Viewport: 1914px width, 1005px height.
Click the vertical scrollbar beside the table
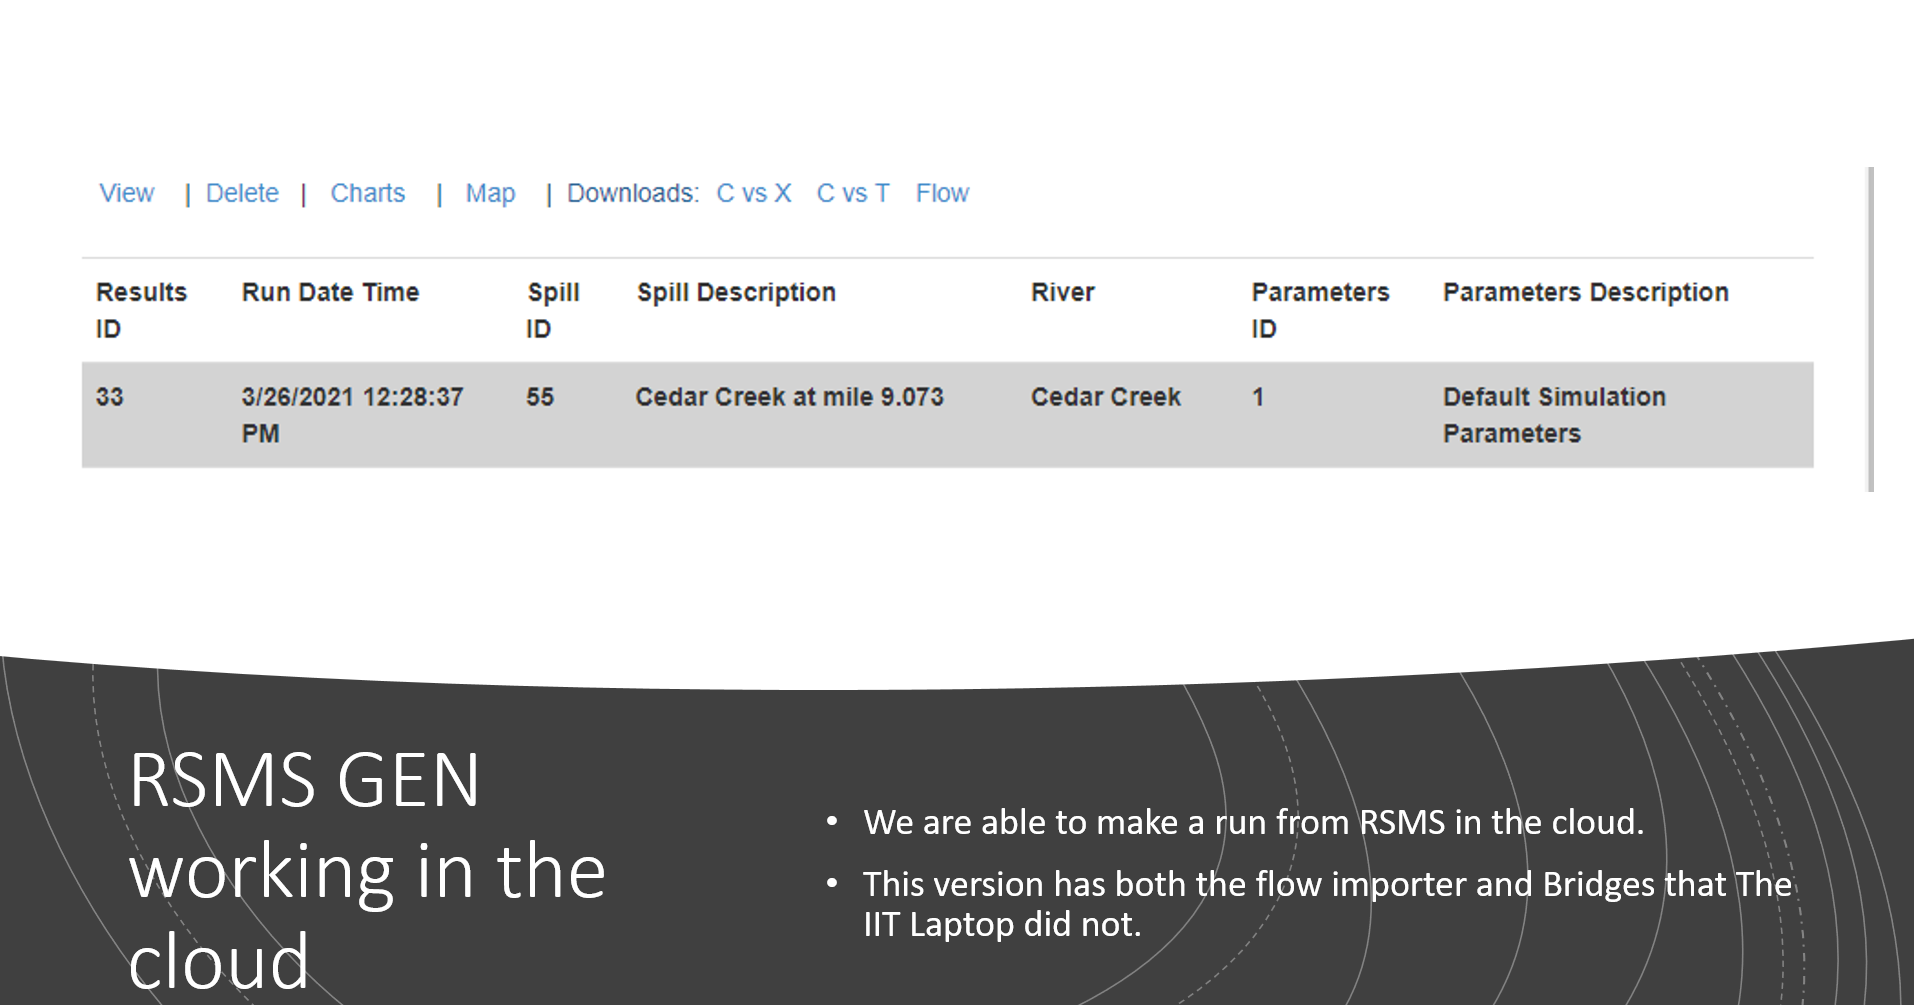click(1870, 329)
